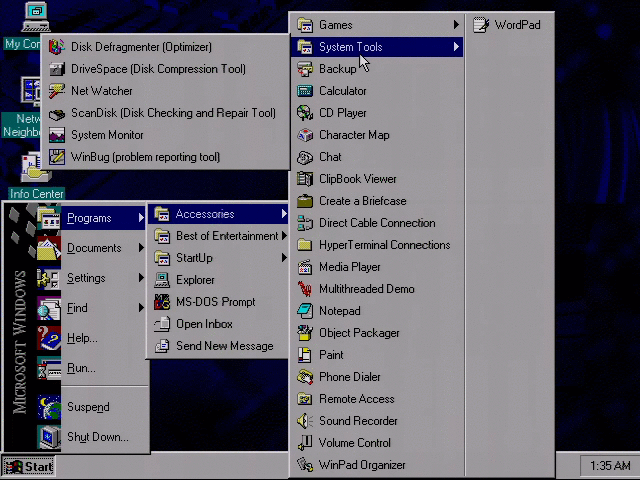Screen dimensions: 640x480
Task: Click the Object Packager icon
Action: tap(305, 333)
